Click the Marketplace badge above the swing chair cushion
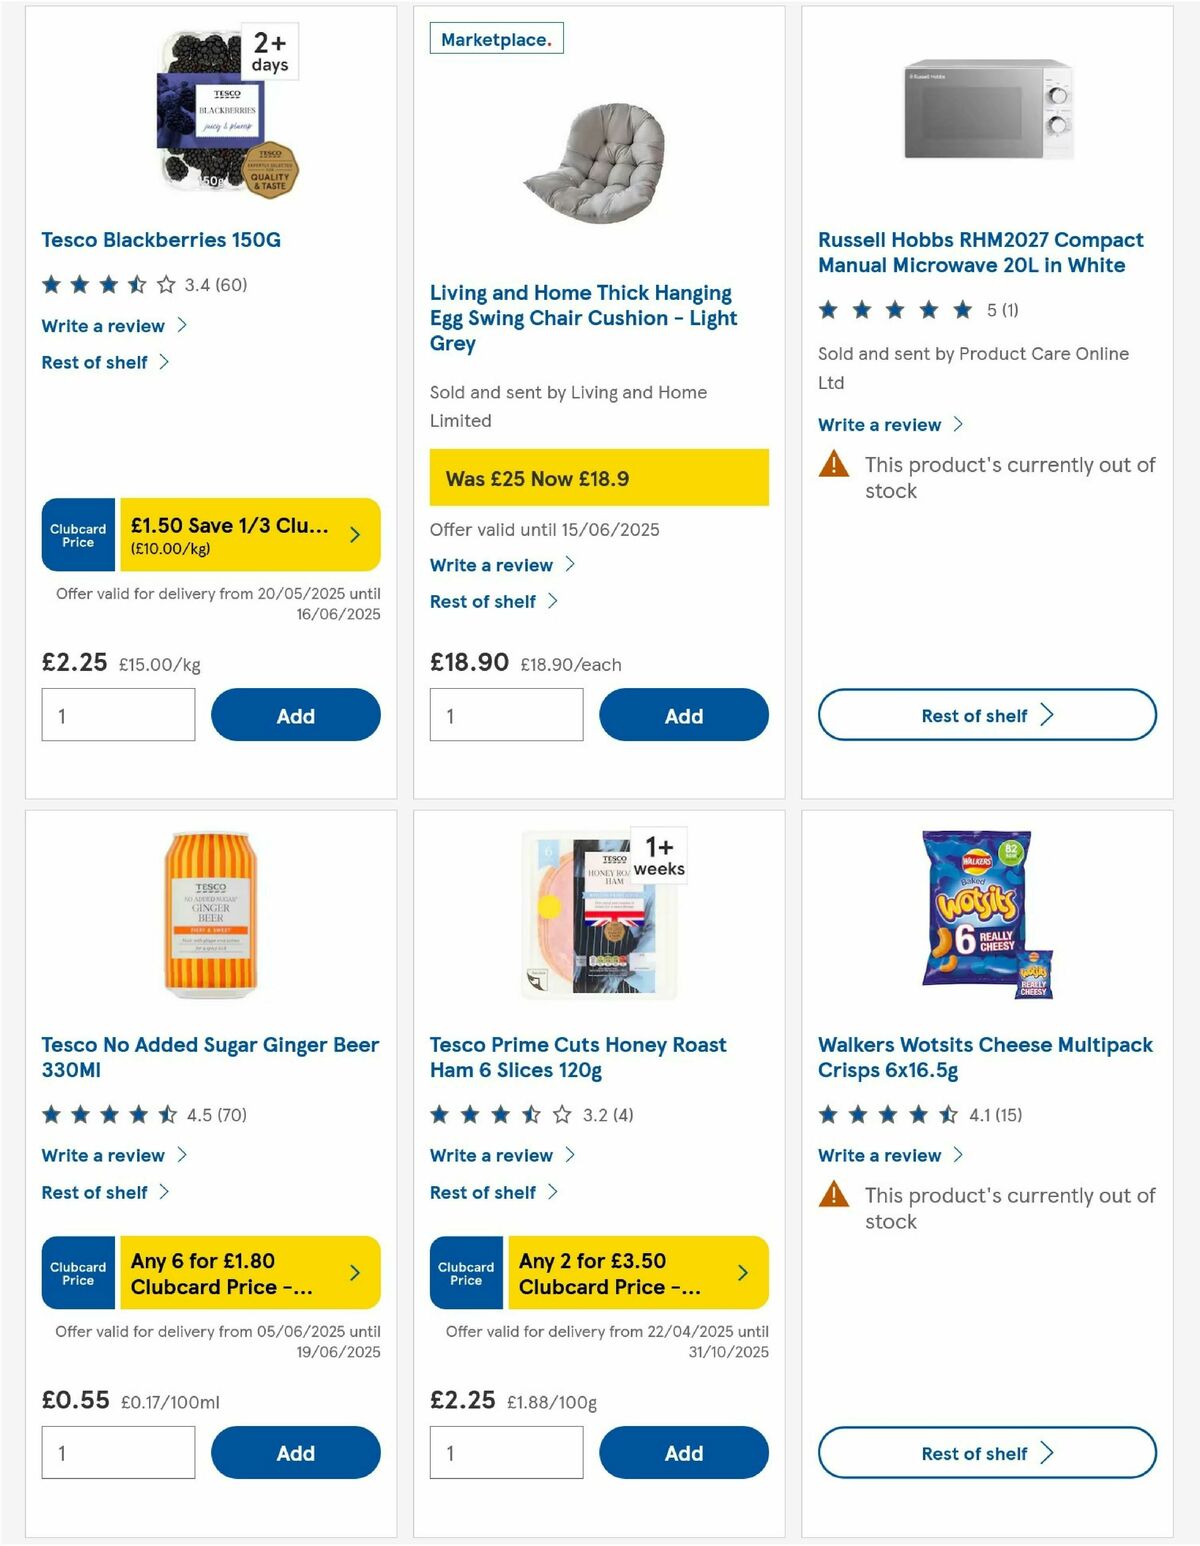This screenshot has width=1200, height=1546. (x=495, y=38)
